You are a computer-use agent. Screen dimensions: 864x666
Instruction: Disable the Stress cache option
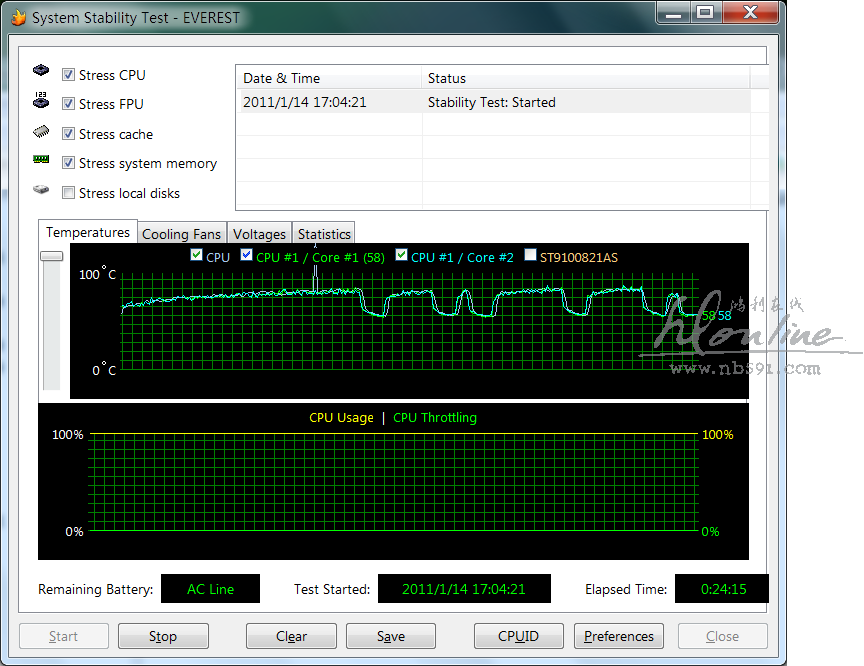point(68,133)
